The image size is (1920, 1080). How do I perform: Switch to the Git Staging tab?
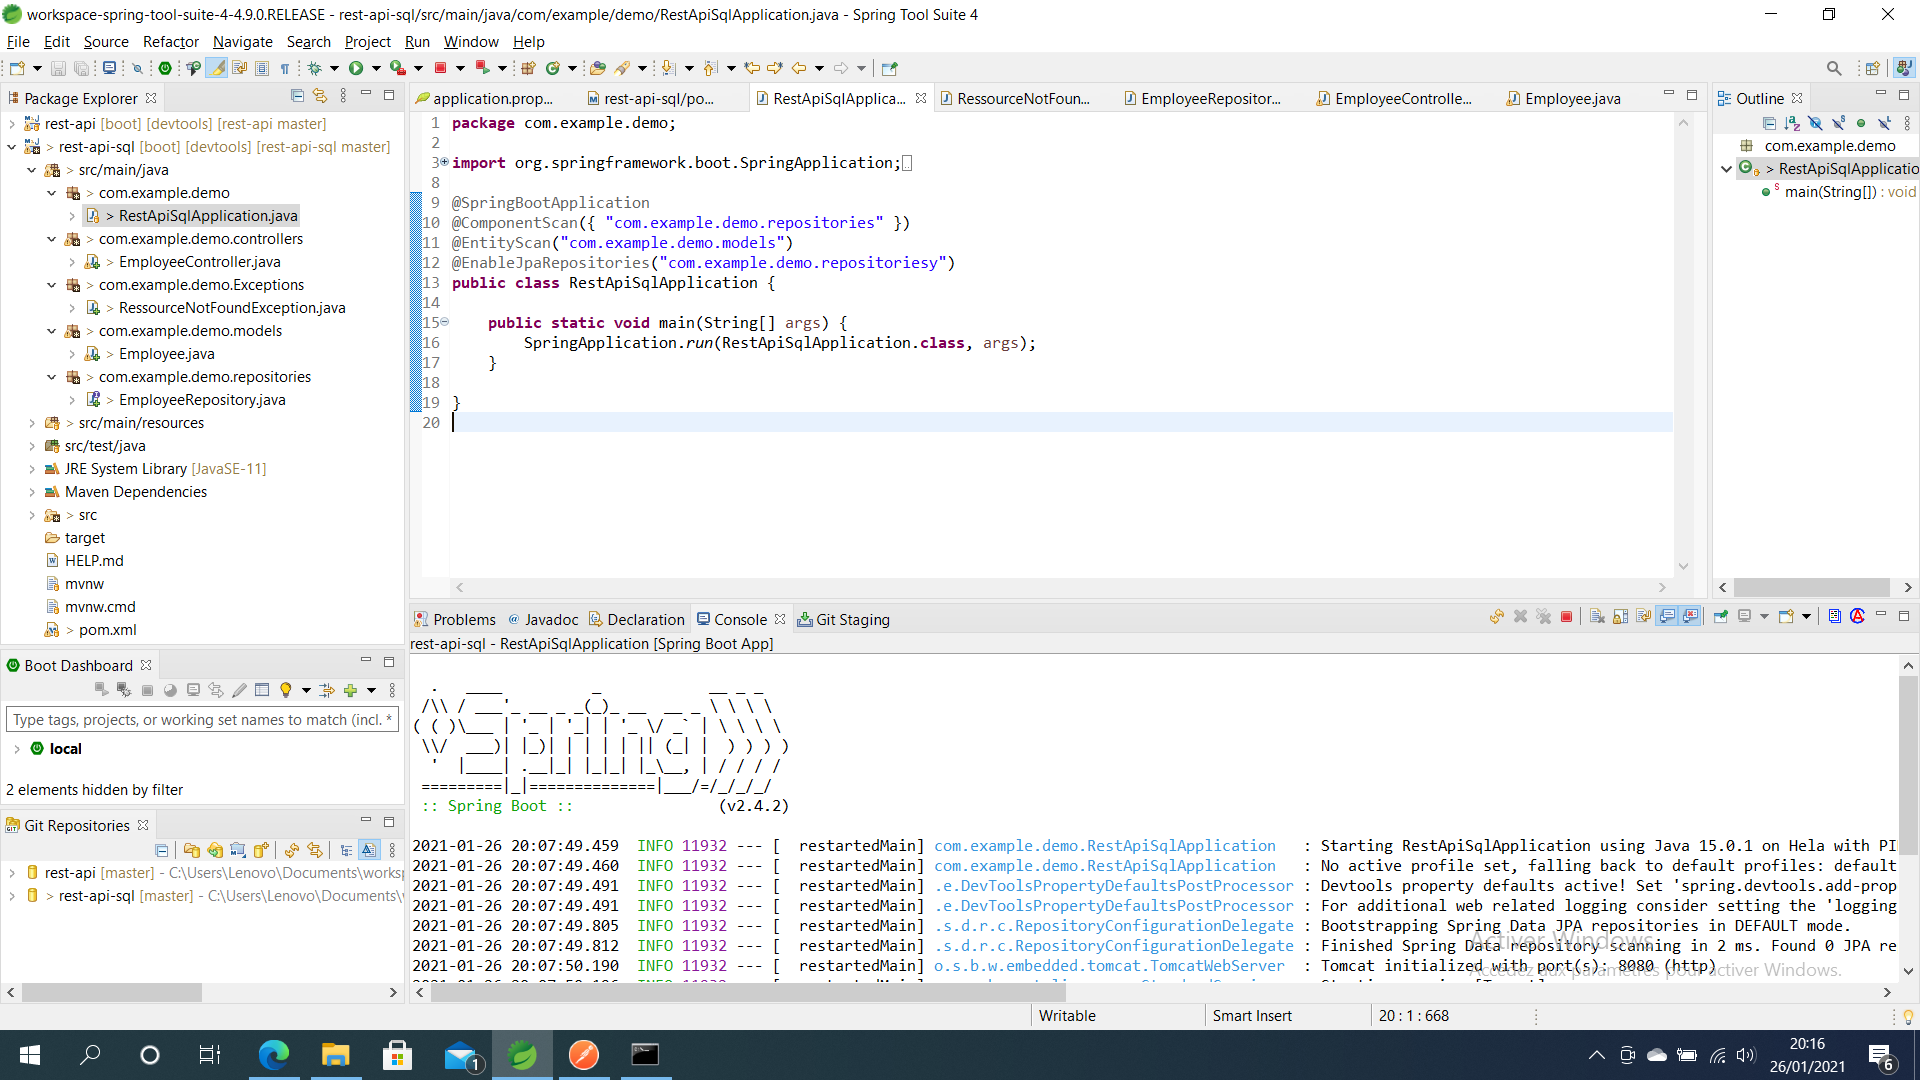point(843,619)
